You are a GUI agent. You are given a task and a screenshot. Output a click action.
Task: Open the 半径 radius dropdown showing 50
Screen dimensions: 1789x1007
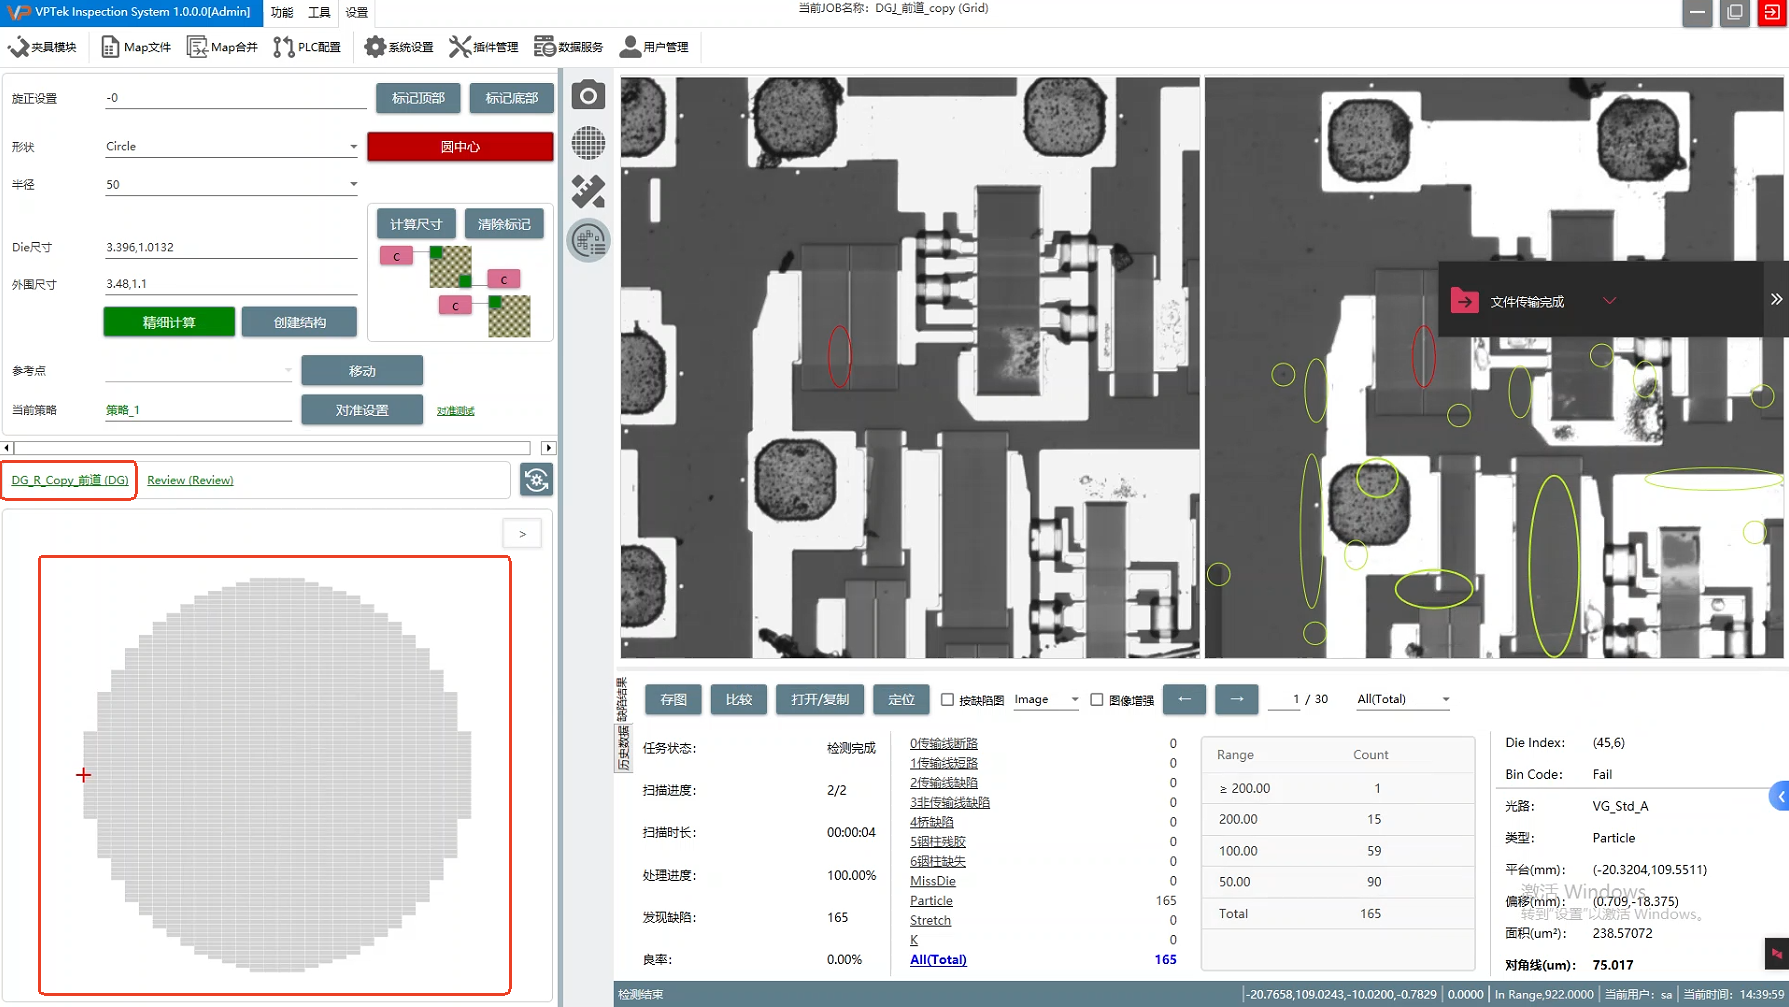pos(232,184)
